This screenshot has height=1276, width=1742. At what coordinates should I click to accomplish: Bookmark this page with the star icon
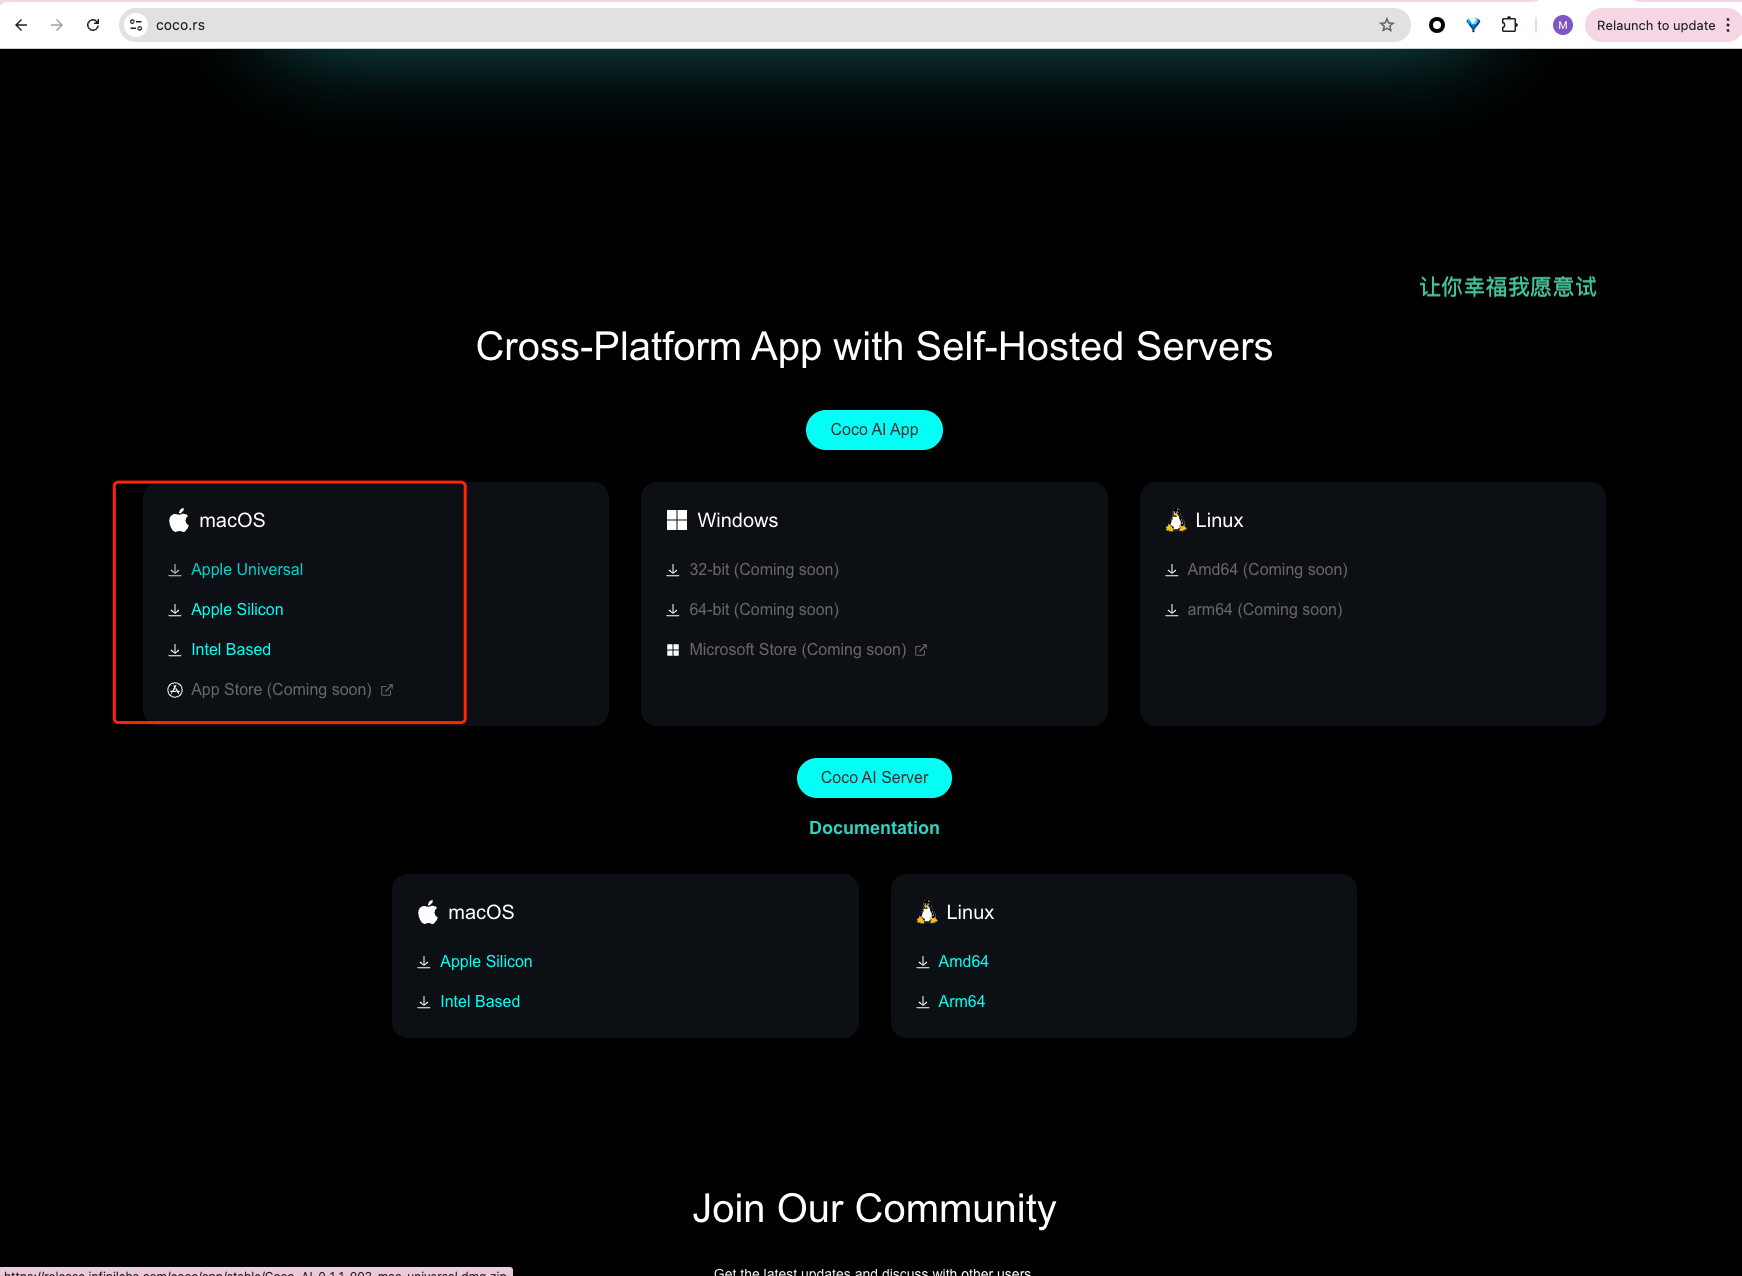(1386, 25)
